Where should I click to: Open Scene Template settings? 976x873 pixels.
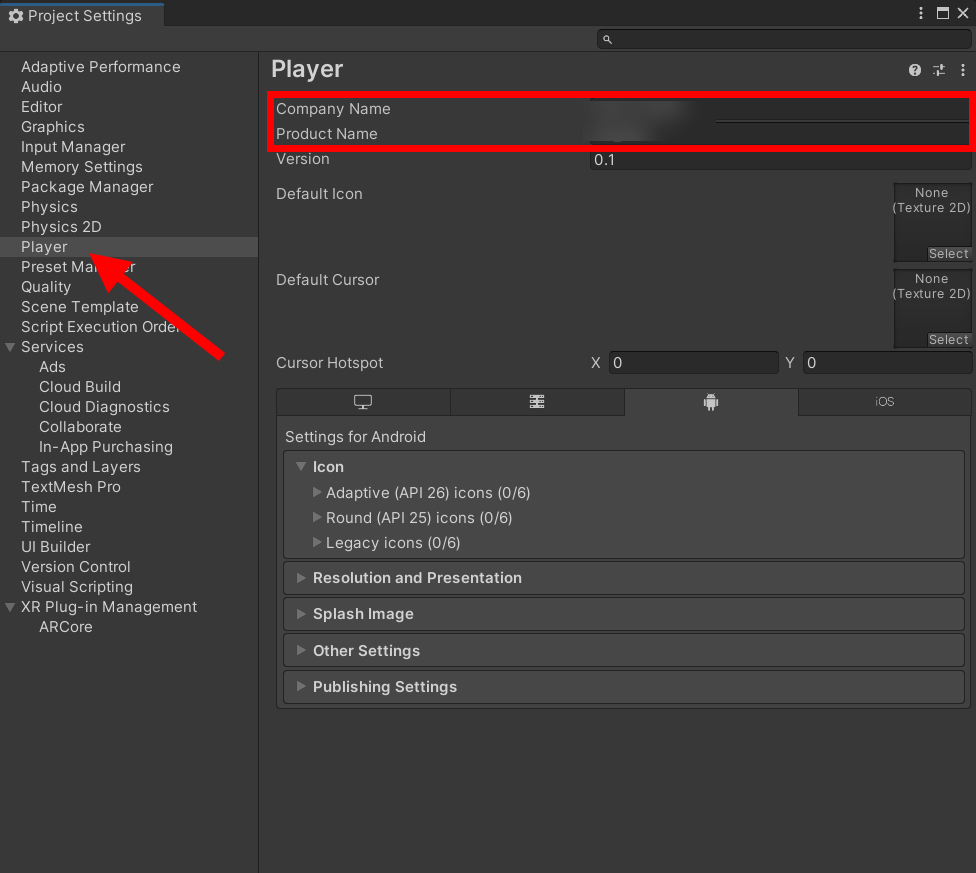point(80,307)
